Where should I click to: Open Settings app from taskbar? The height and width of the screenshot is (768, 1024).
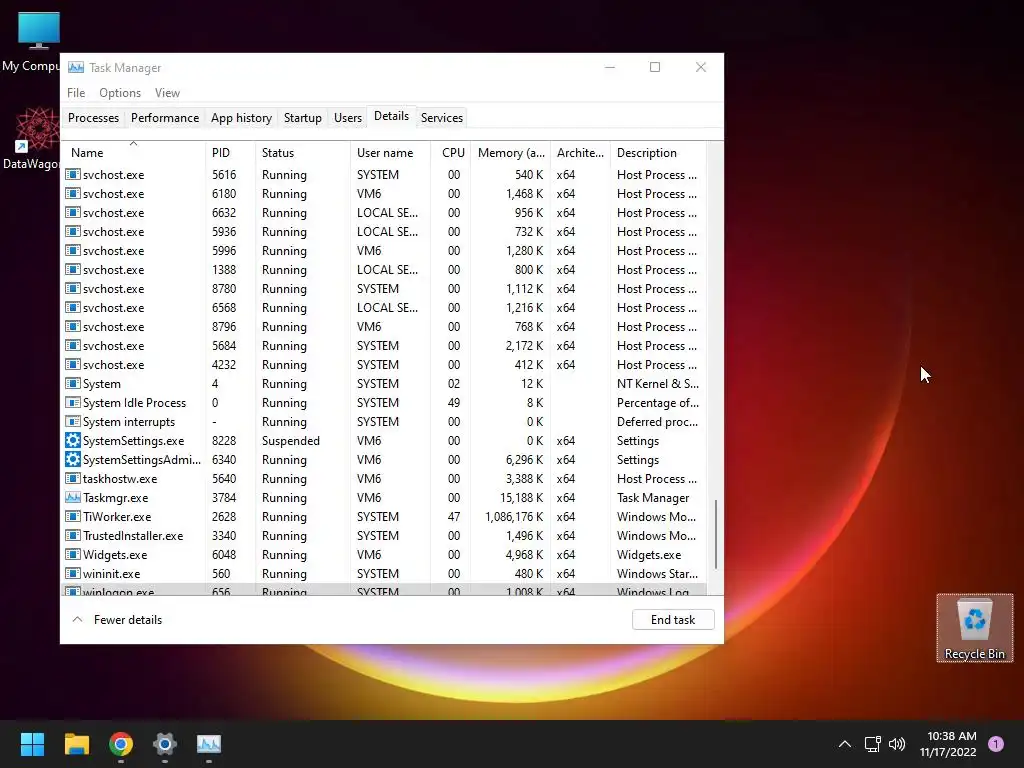coord(165,744)
